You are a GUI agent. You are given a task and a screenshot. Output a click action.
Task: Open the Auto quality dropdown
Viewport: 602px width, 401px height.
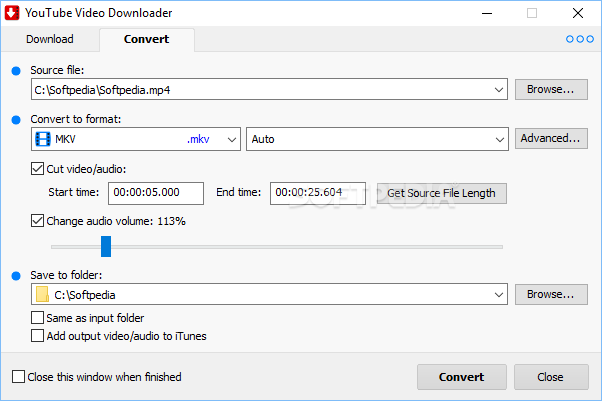click(x=377, y=139)
